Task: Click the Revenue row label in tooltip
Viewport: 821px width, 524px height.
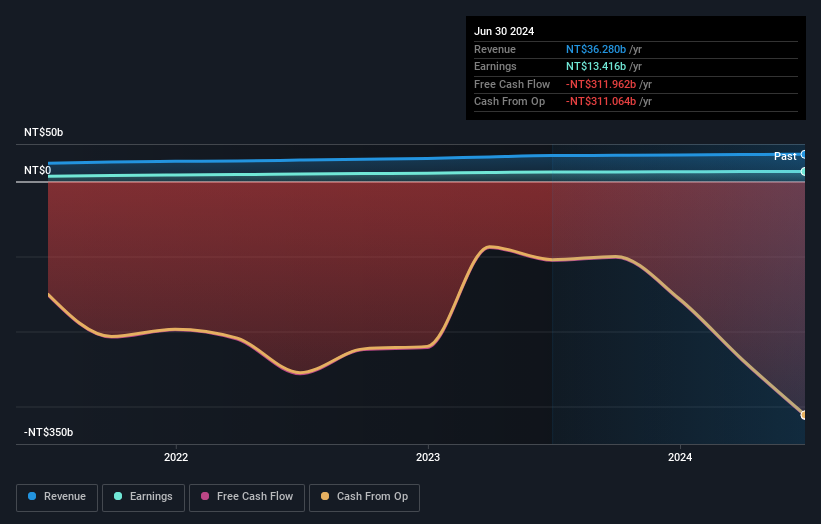Action: (495, 49)
